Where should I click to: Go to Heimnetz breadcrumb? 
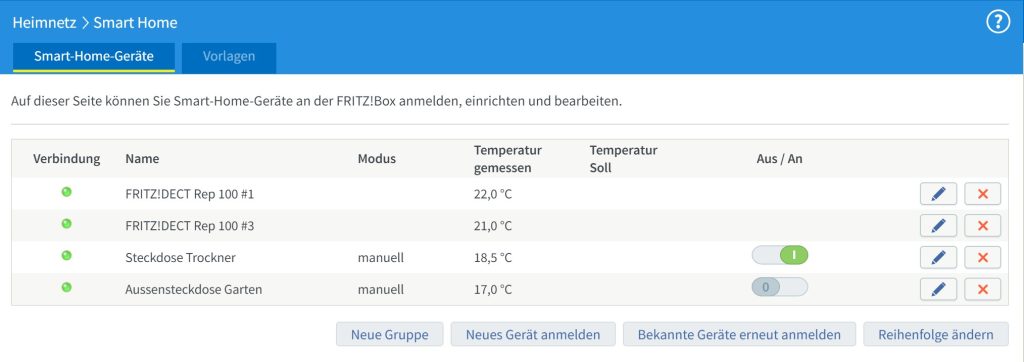tap(45, 23)
